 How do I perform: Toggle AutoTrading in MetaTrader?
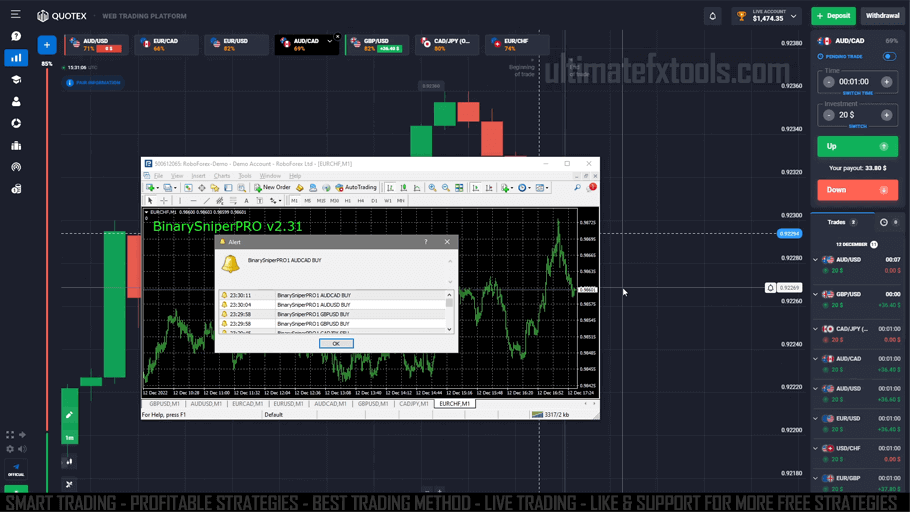356,188
